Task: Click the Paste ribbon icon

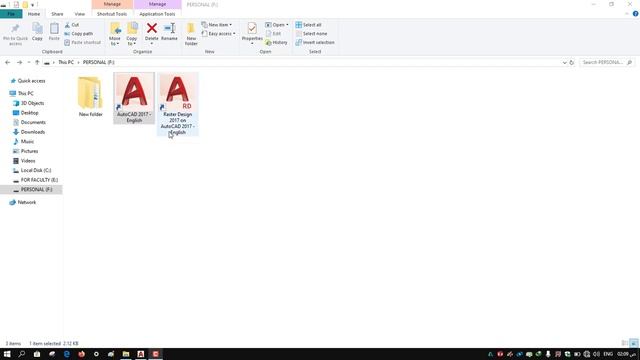Action: click(x=54, y=32)
